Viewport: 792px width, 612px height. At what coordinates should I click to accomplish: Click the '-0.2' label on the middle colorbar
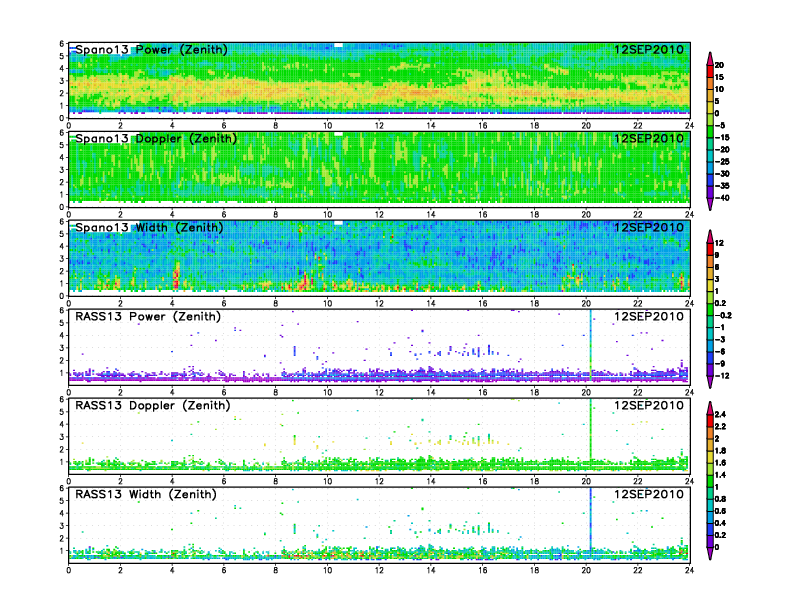pos(723,316)
